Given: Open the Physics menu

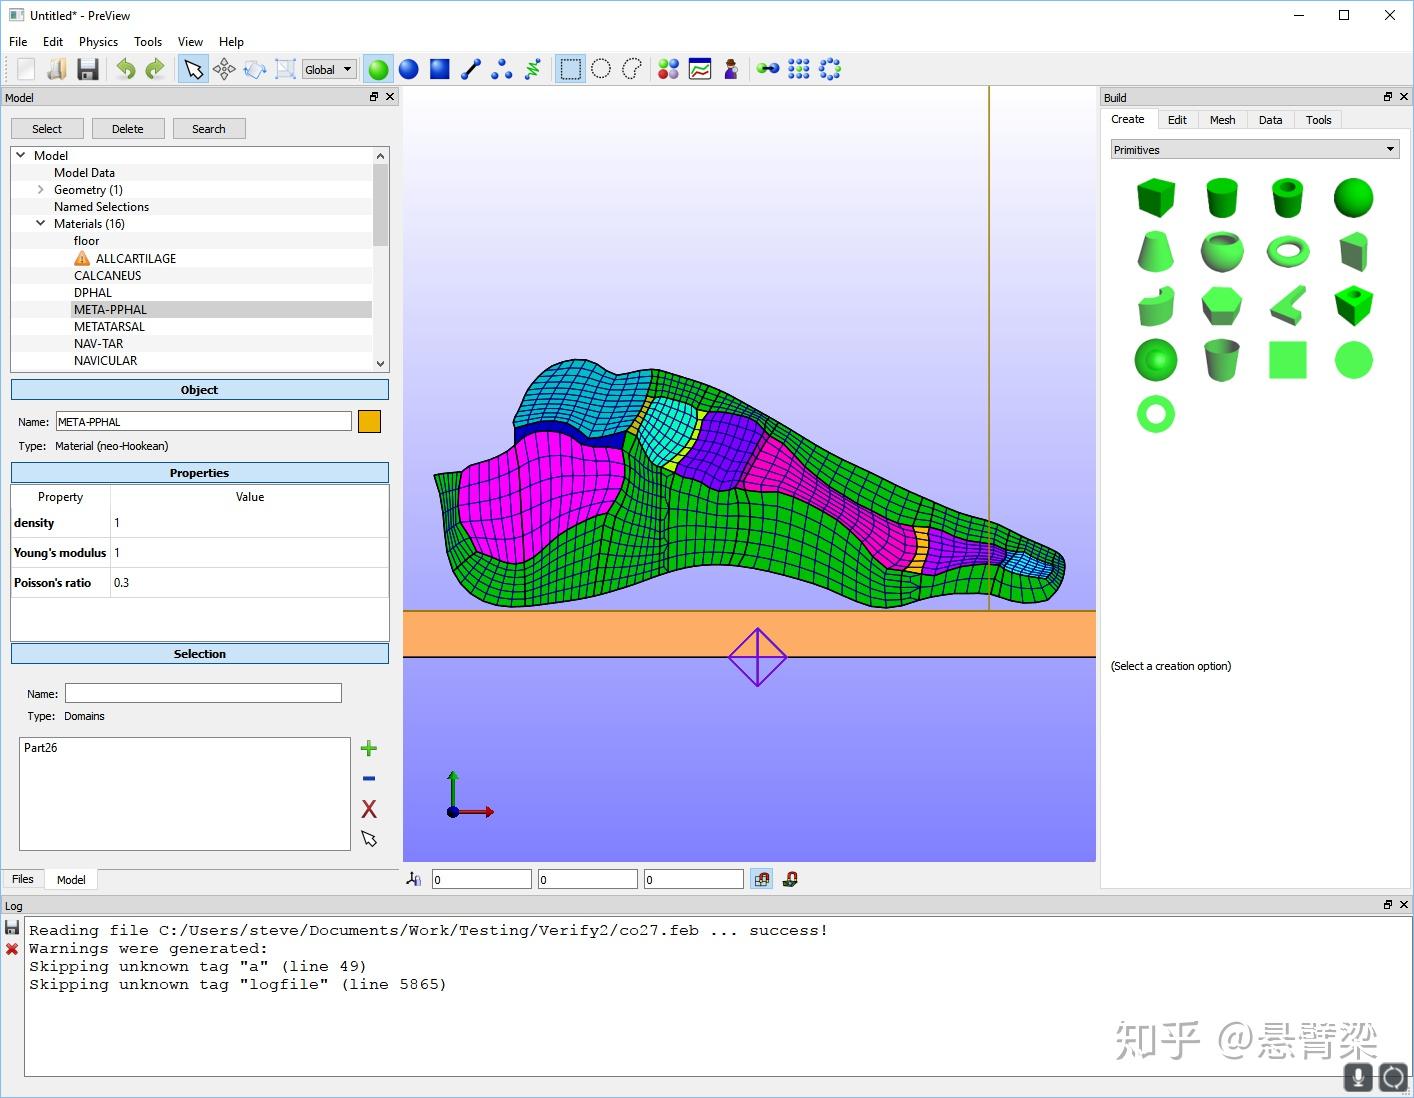Looking at the screenshot, I should [x=98, y=42].
